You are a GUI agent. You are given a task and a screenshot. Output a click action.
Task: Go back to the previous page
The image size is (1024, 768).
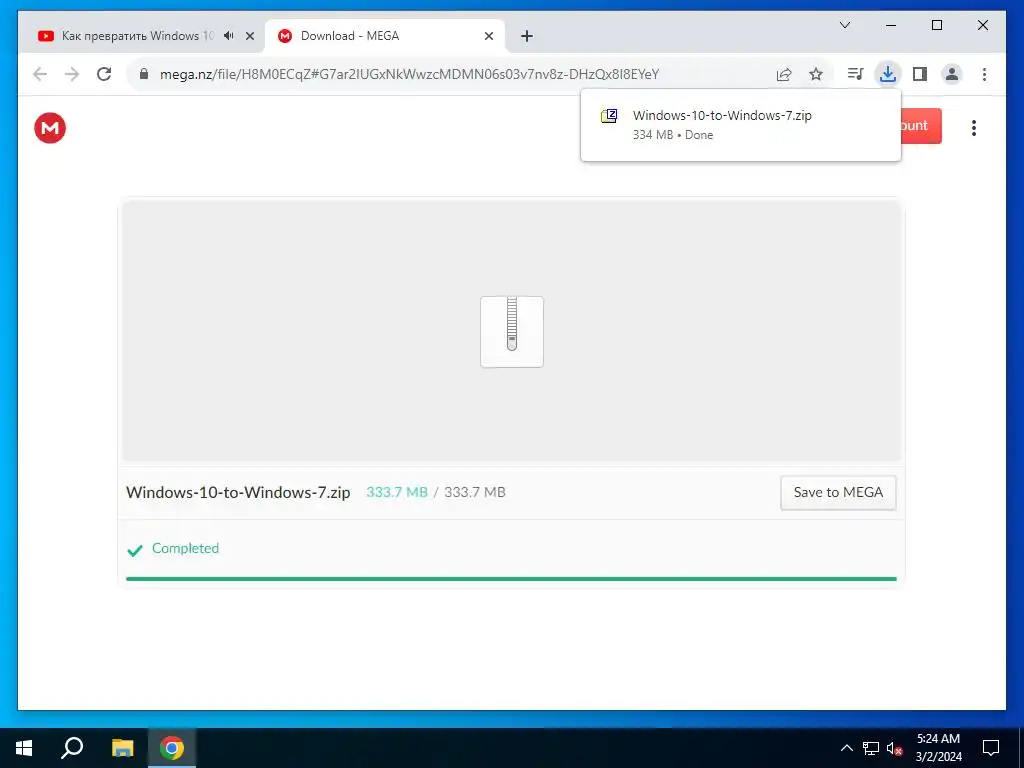(40, 74)
